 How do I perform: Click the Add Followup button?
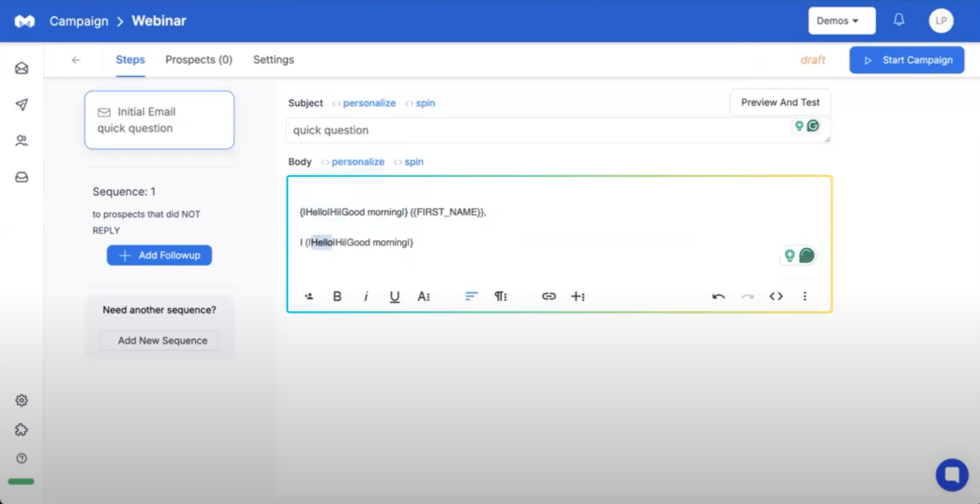point(159,255)
